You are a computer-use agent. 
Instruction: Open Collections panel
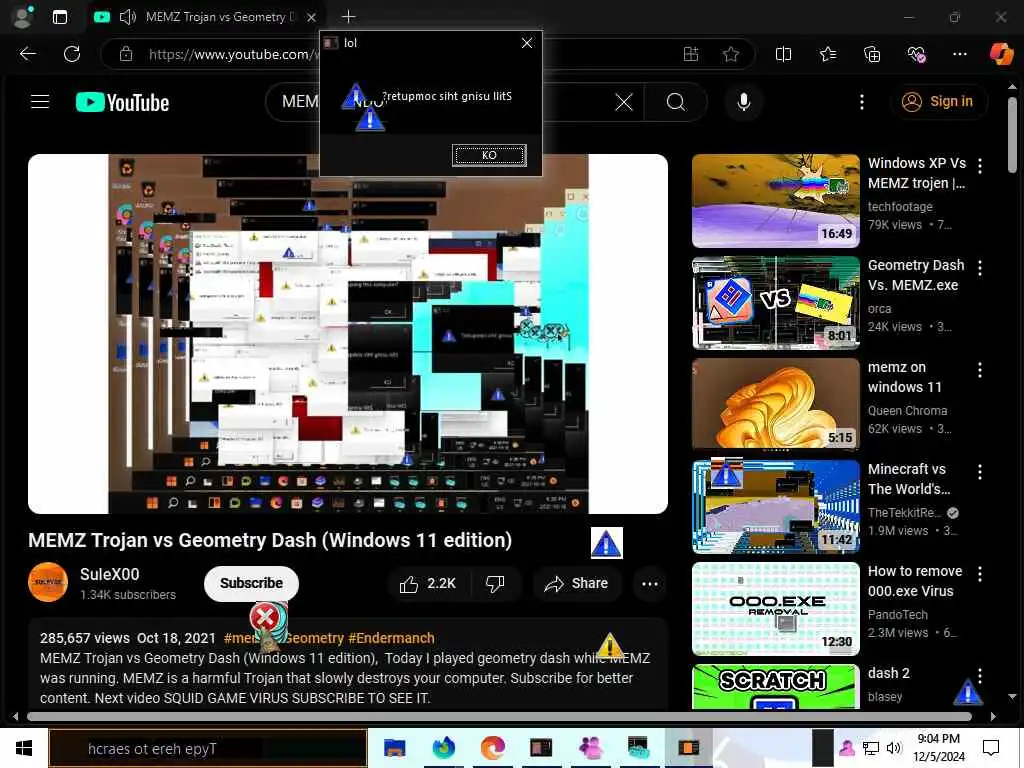coord(872,54)
